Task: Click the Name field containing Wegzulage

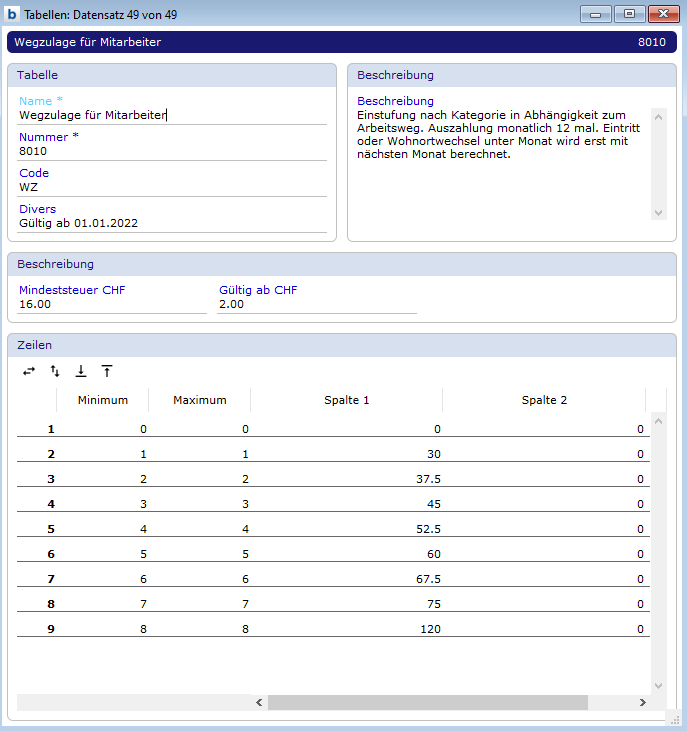Action: coord(171,115)
